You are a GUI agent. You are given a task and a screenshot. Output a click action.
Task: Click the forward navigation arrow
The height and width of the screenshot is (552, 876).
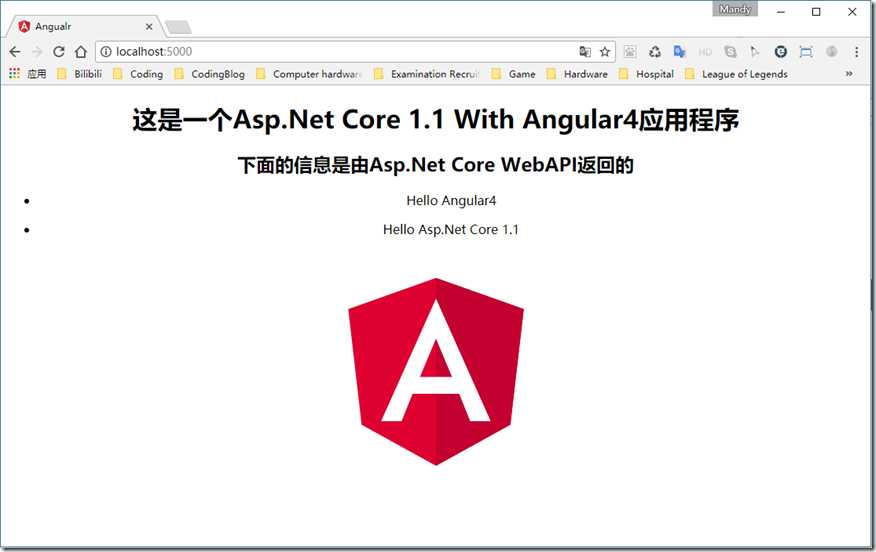pos(37,52)
